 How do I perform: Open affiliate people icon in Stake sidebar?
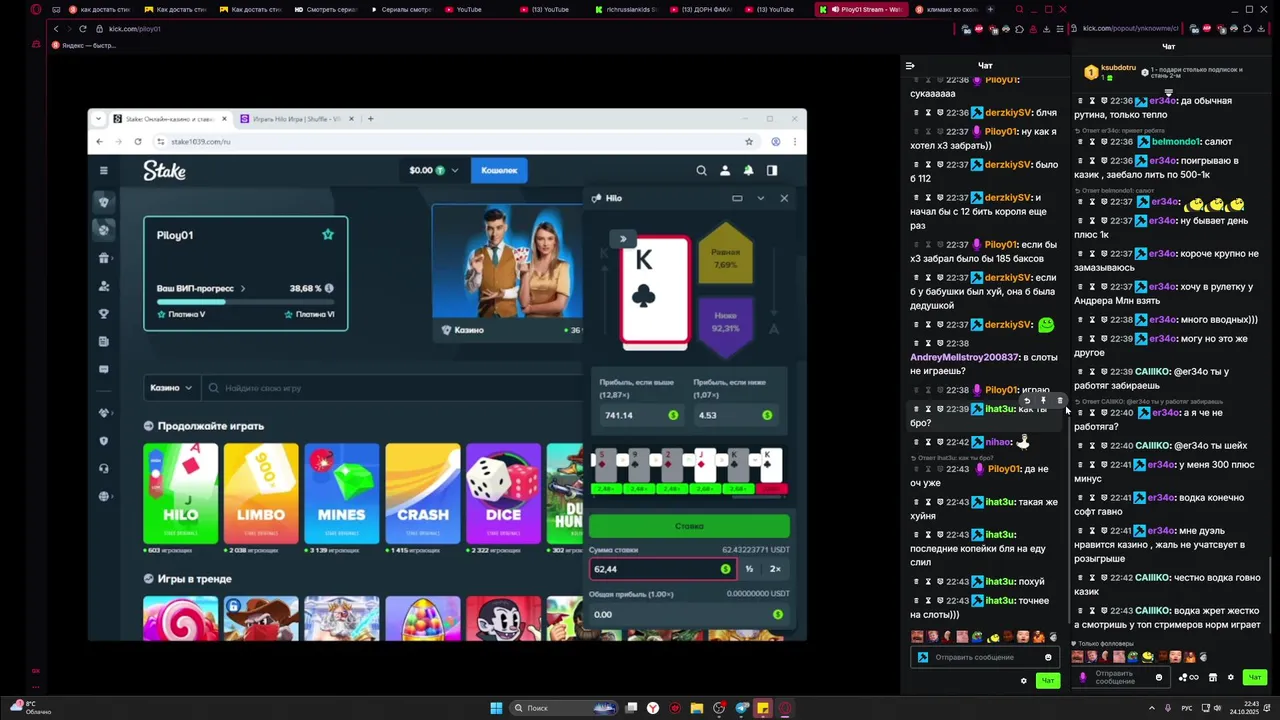coord(104,286)
